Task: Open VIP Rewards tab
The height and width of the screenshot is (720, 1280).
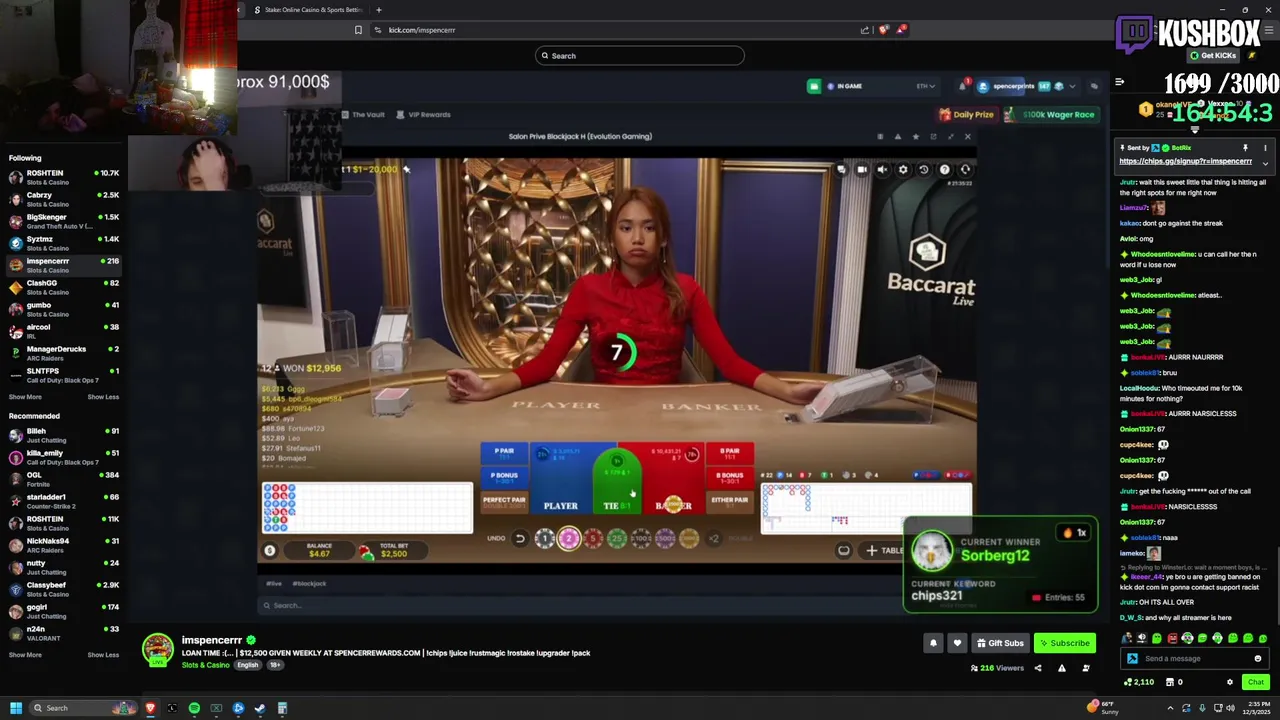Action: click(x=424, y=114)
